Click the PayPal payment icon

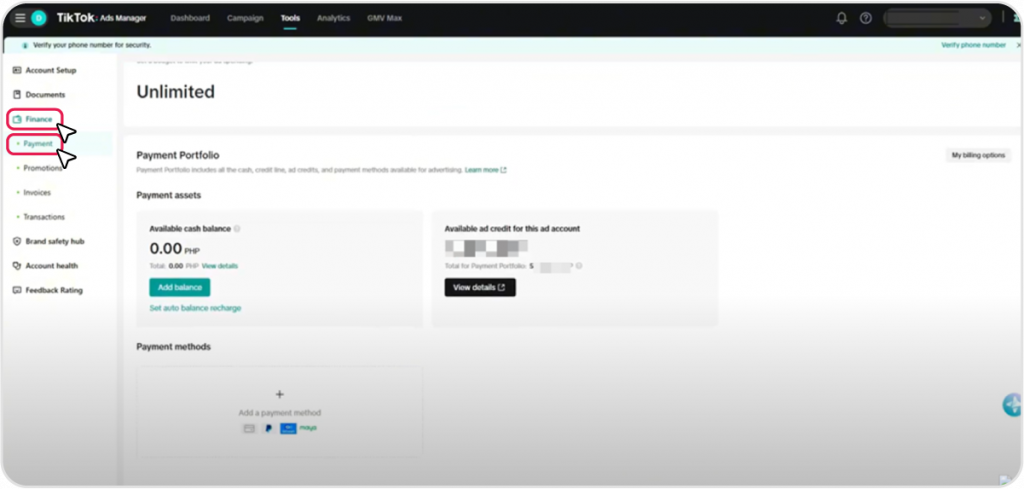click(x=268, y=428)
